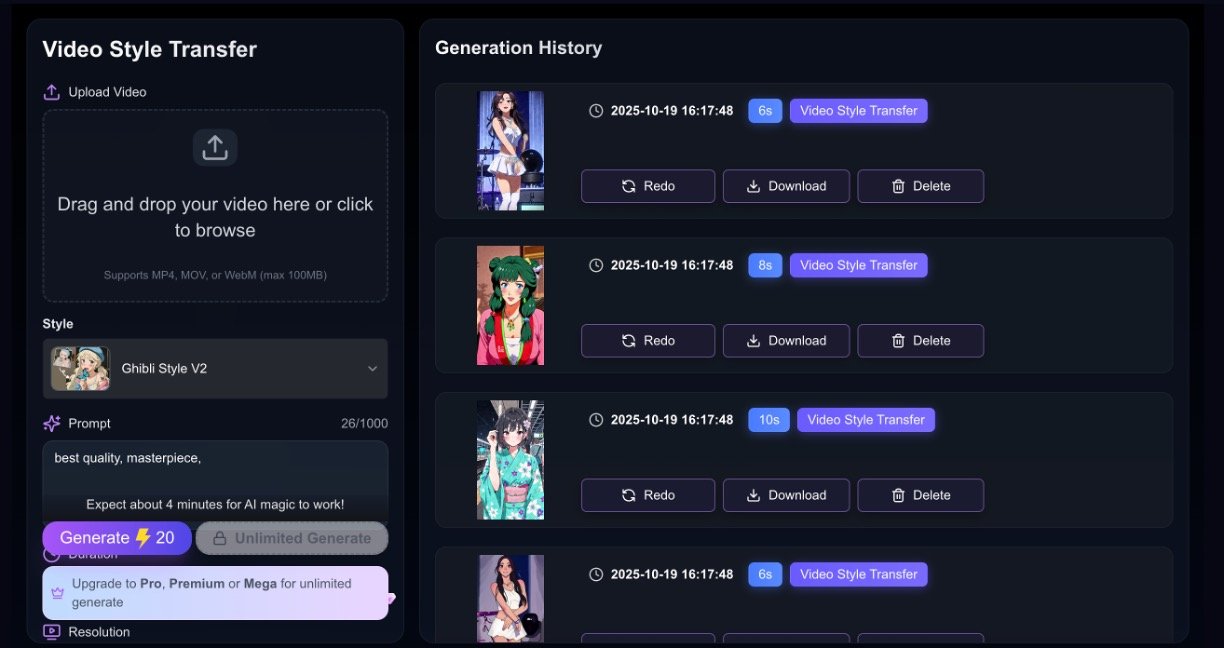Open the green-haired character thumbnail

click(510, 305)
